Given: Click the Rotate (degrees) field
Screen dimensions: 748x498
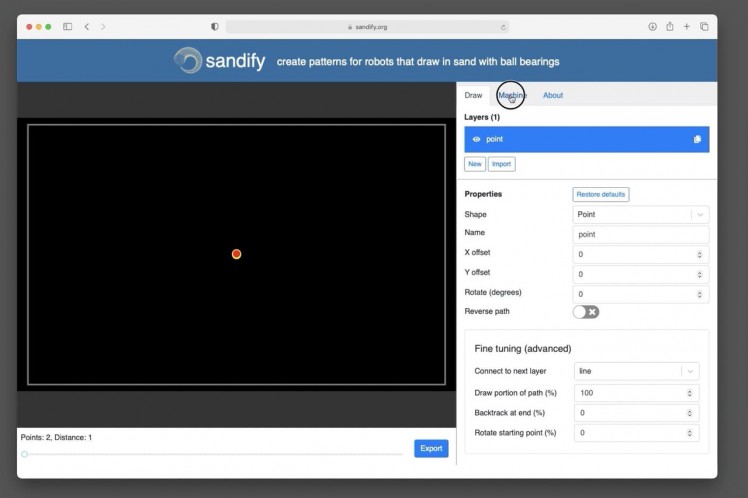Looking at the screenshot, I should tap(641, 294).
